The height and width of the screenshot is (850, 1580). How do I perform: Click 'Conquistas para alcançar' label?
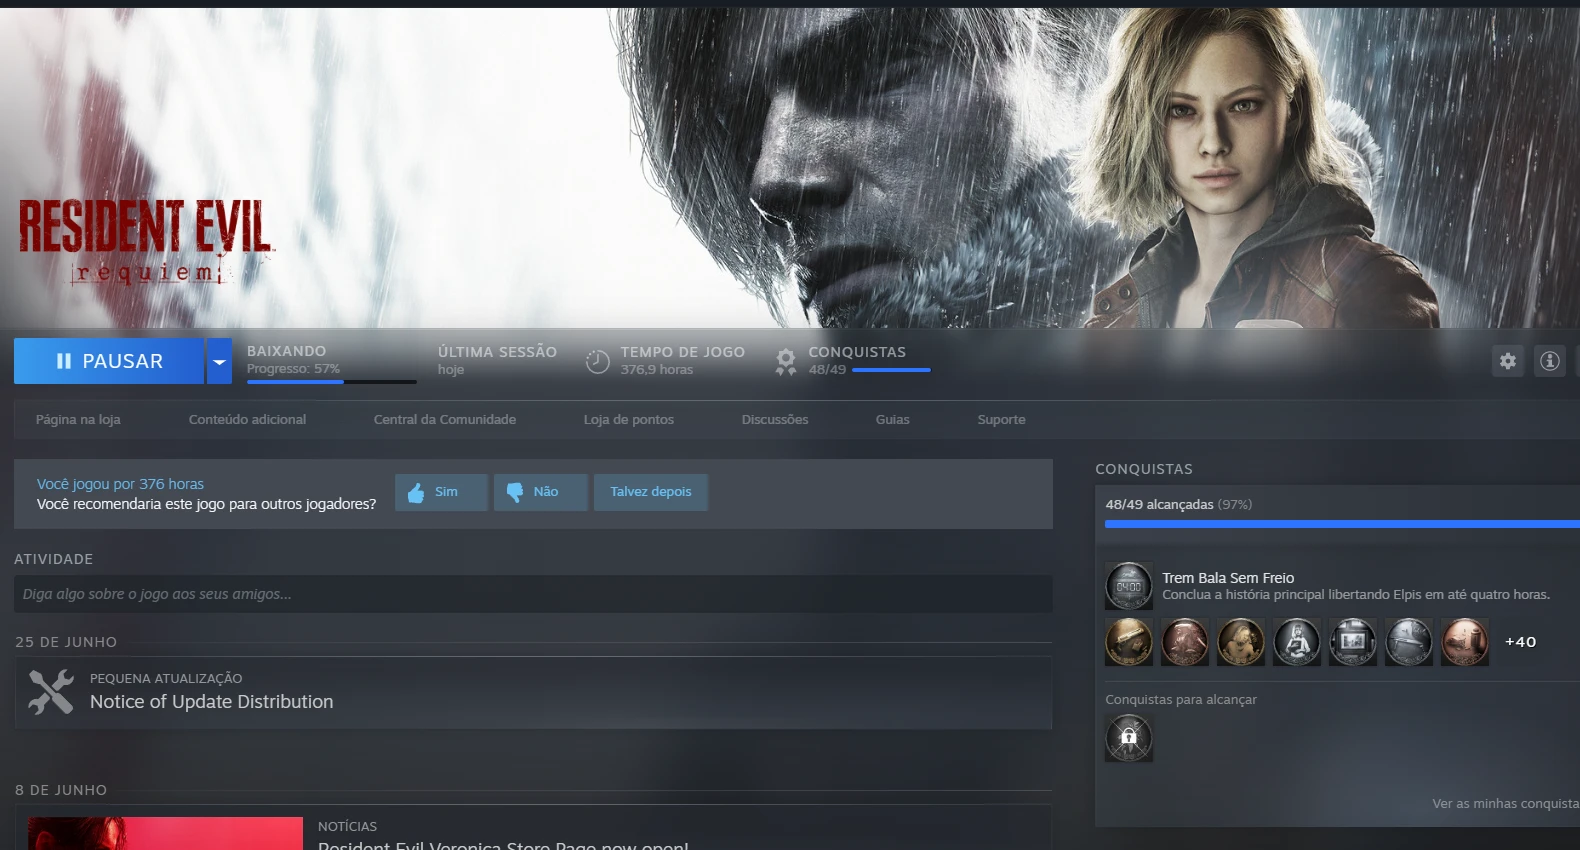click(1181, 700)
